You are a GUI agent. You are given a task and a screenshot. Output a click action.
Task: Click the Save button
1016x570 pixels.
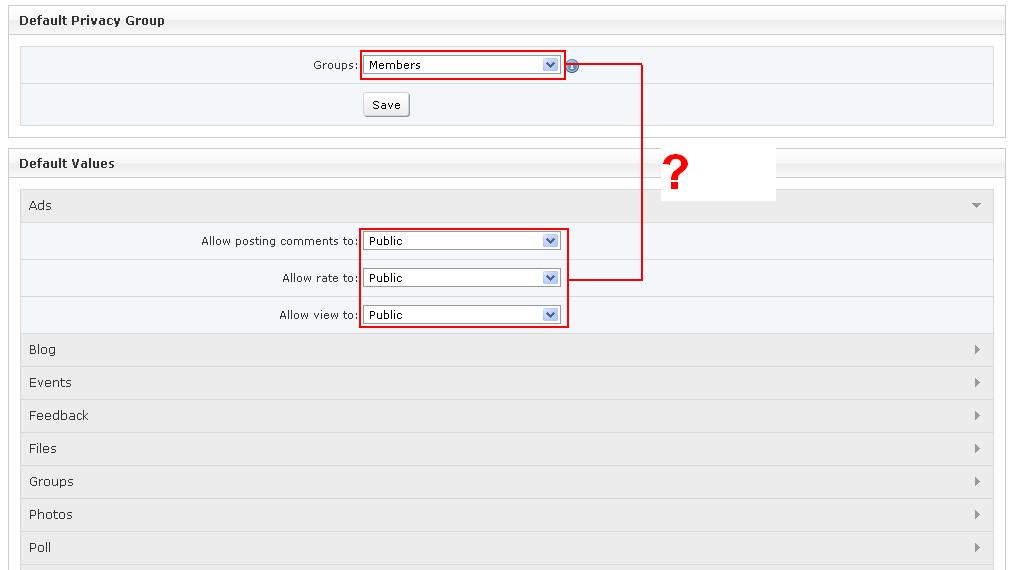[386, 105]
